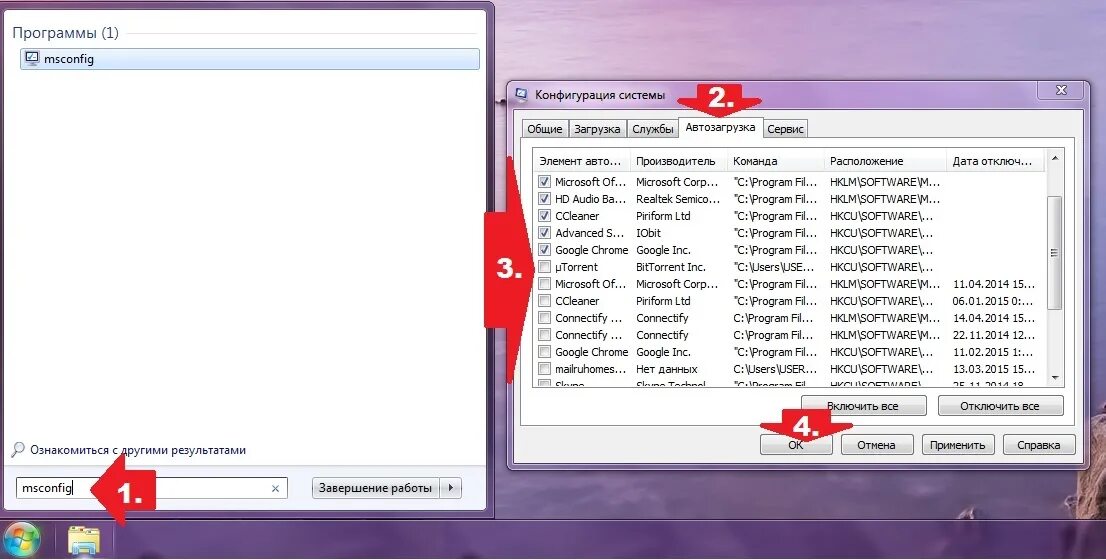The width and height of the screenshot is (1106, 560).
Task: Select the Realtek Semico... manufacturer cell
Action: click(x=679, y=199)
